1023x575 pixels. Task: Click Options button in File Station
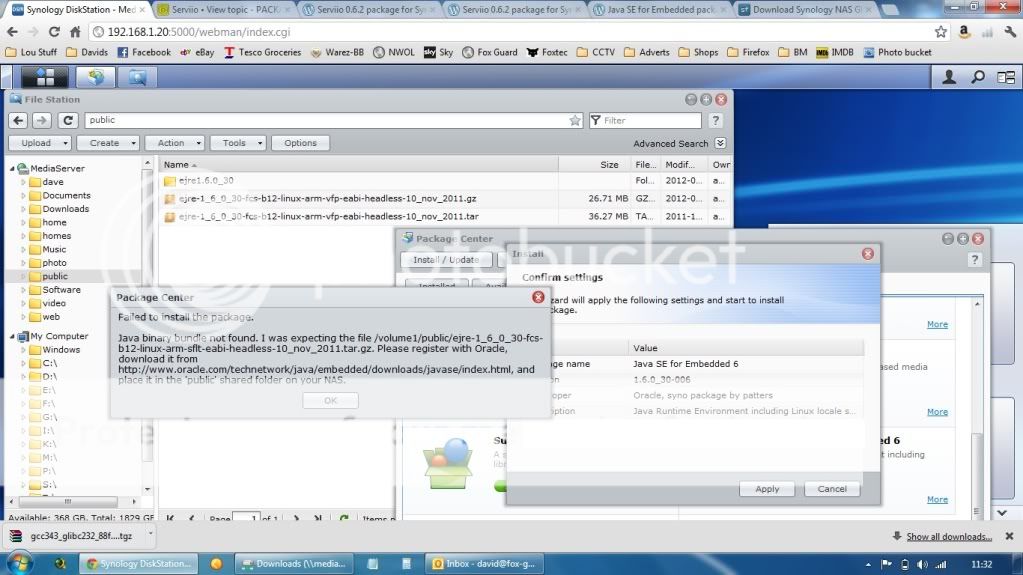300,143
